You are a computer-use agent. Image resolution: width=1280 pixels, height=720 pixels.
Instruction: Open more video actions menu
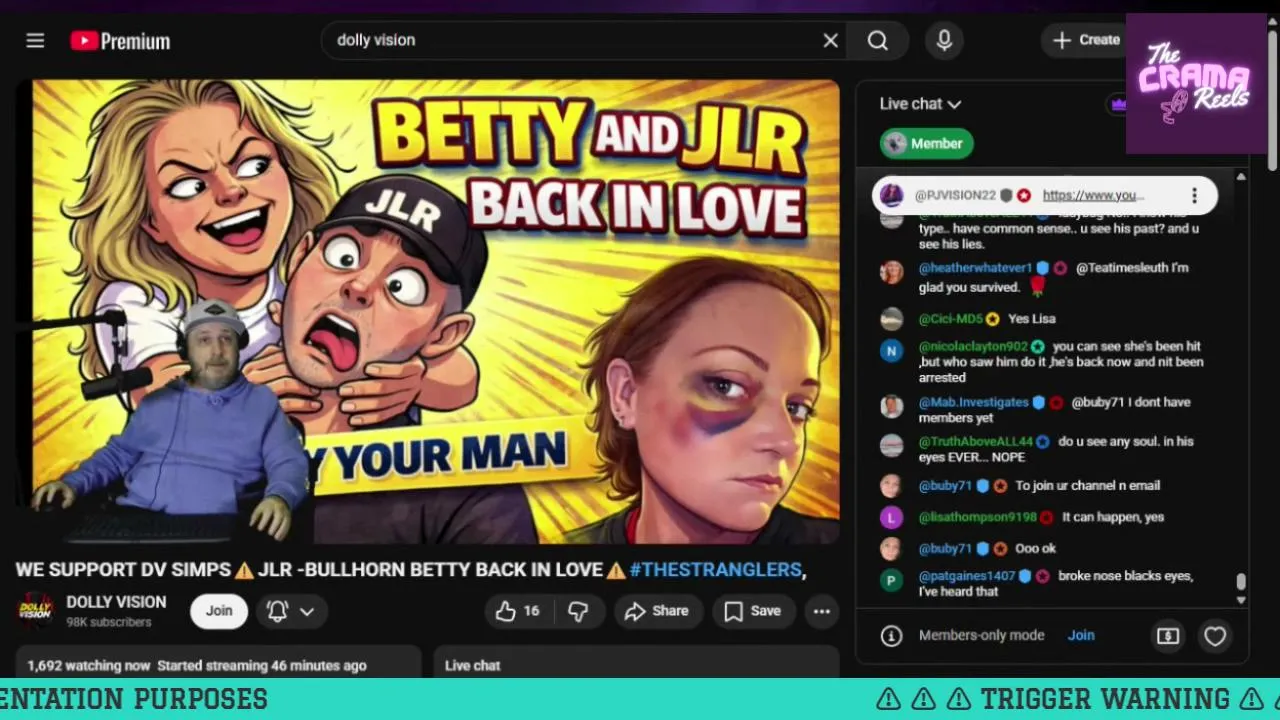tap(822, 611)
